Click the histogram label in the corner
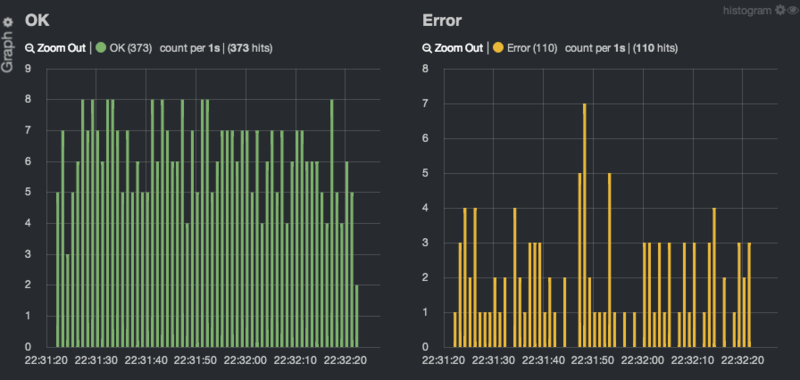 point(747,10)
